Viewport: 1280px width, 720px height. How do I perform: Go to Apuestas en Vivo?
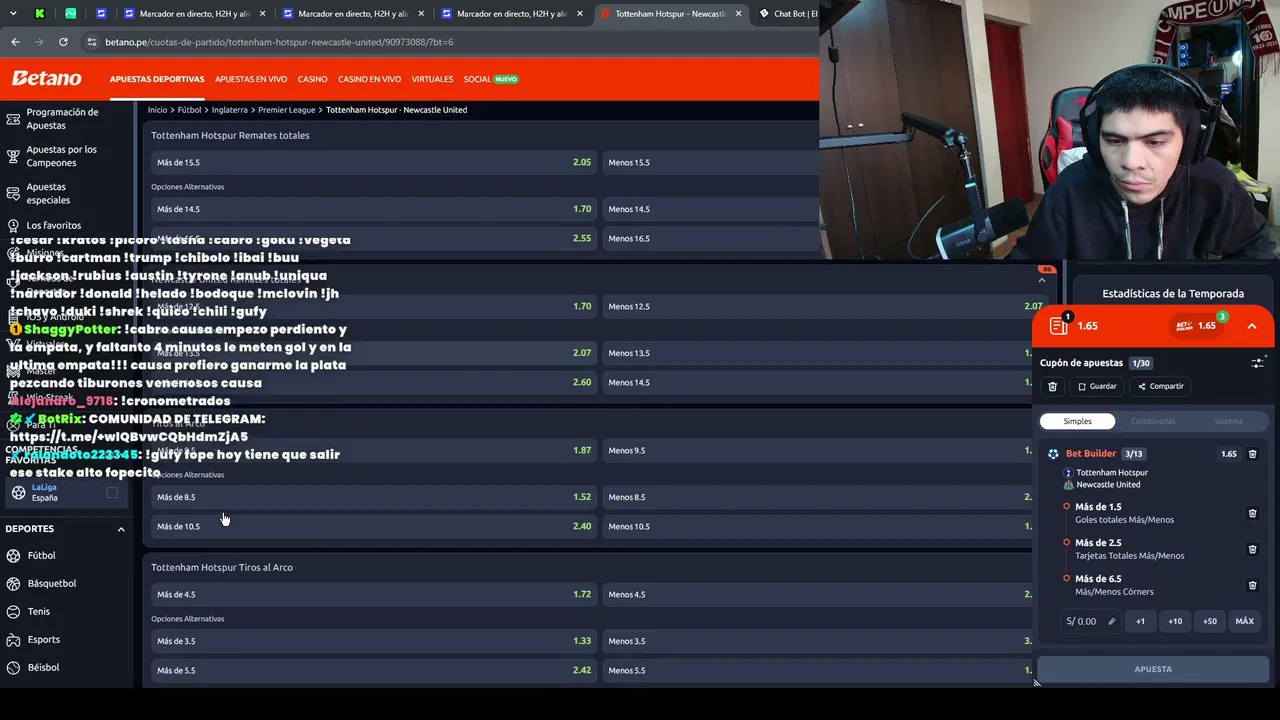tap(251, 79)
